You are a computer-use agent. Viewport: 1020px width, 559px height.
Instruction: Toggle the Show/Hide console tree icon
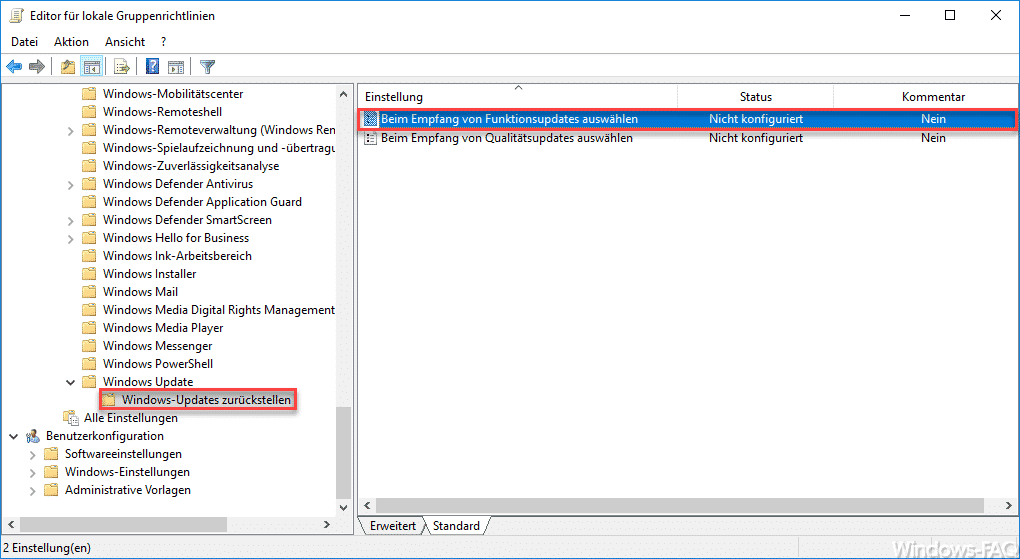[91, 66]
